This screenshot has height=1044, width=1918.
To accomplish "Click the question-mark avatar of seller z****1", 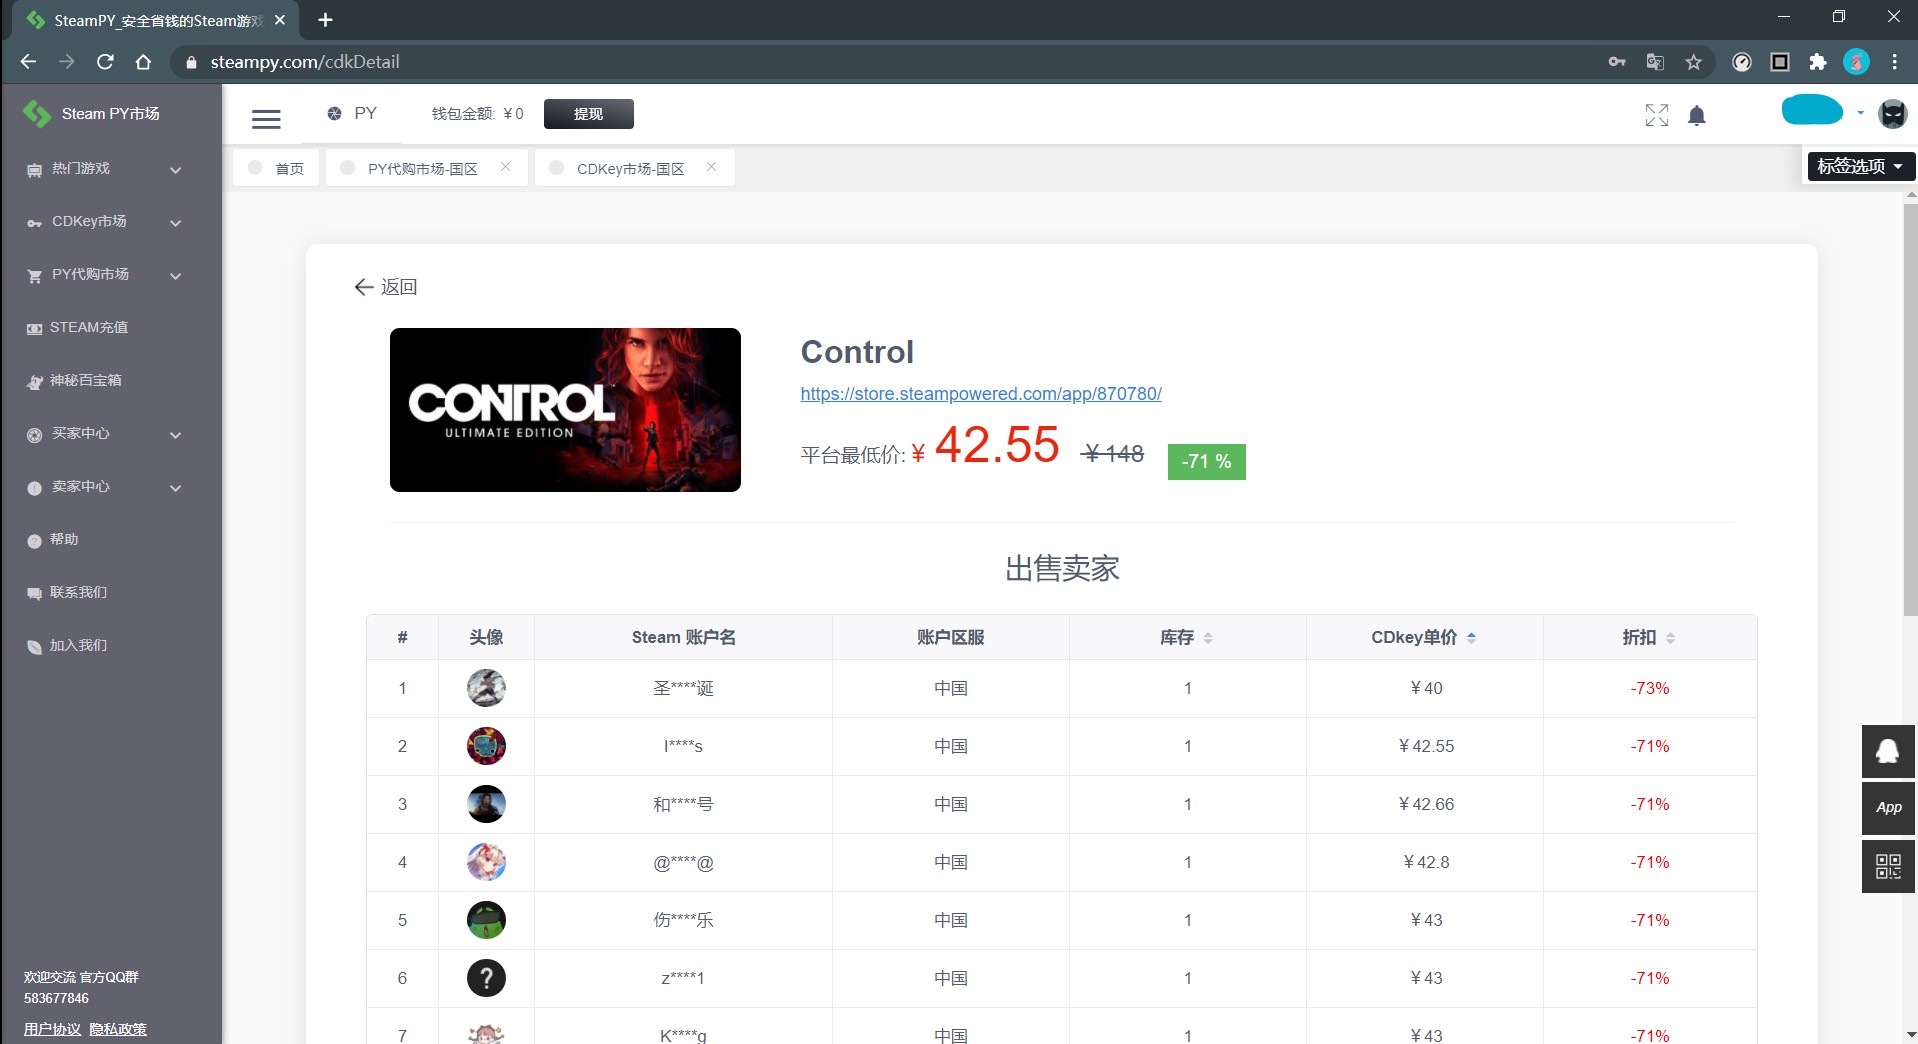I will point(486,978).
